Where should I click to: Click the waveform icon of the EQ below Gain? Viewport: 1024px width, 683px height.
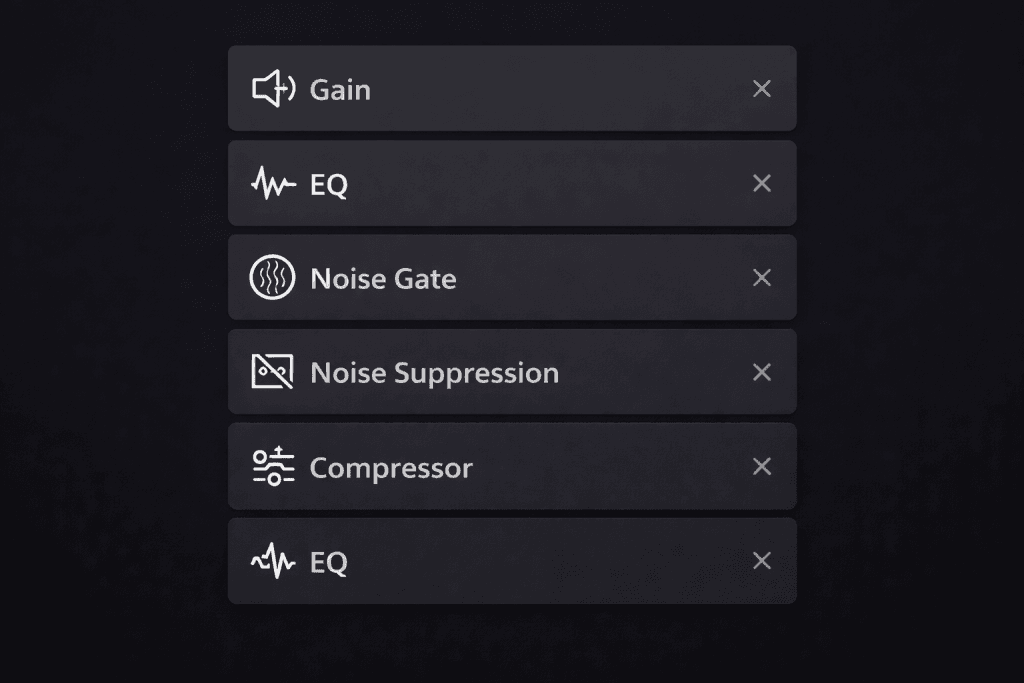tap(273, 184)
